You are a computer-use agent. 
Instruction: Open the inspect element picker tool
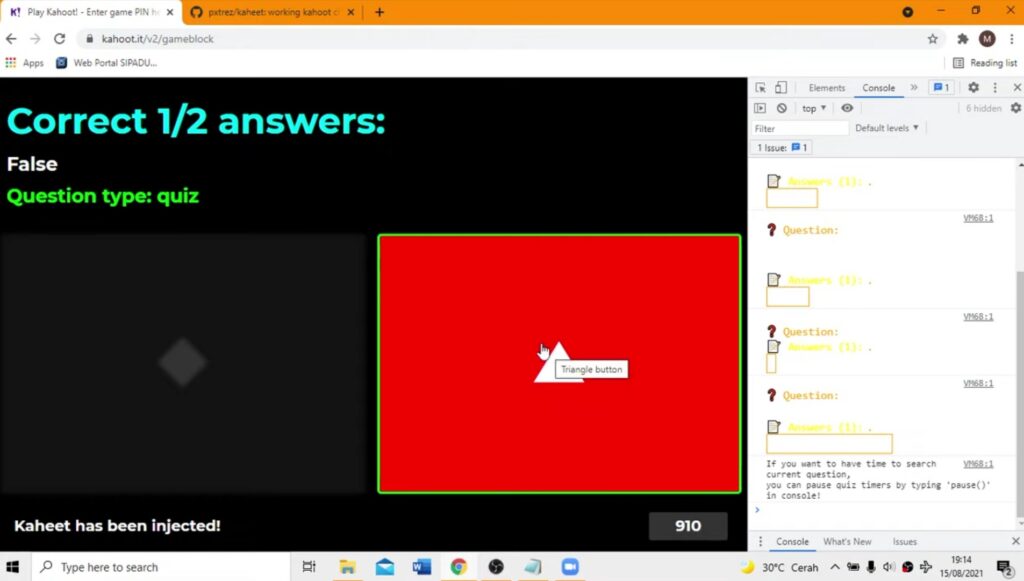pos(760,87)
